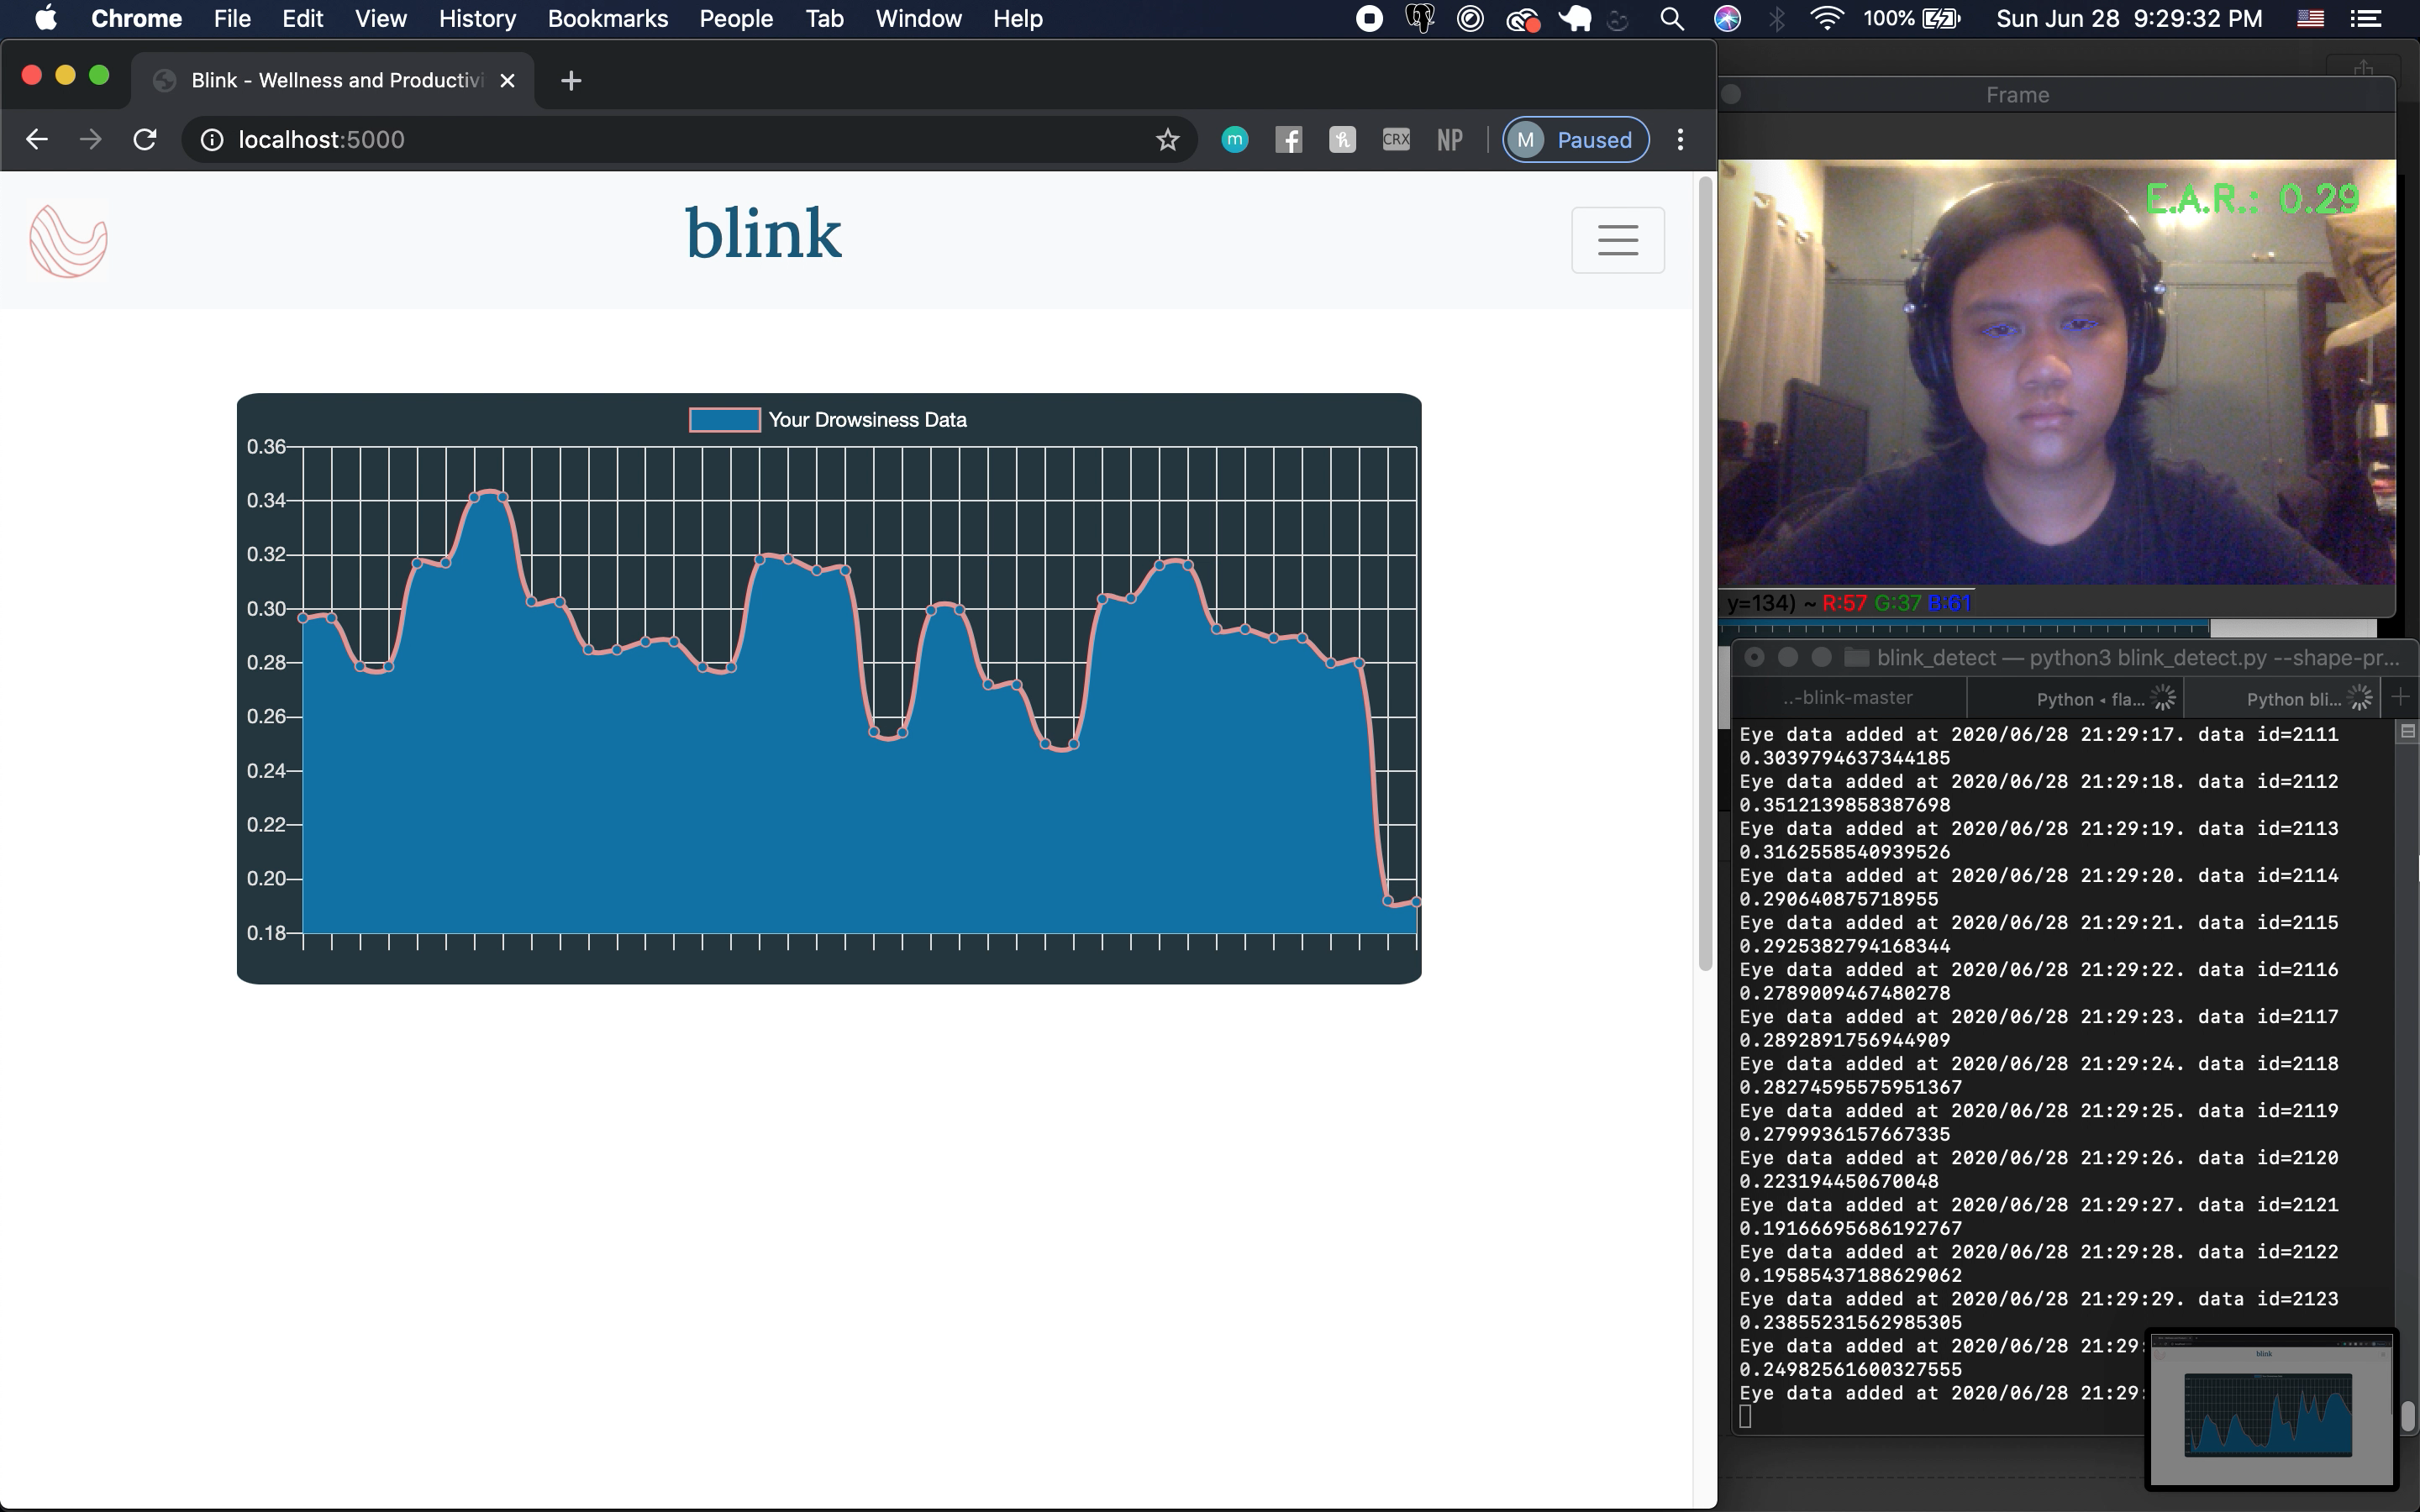Open a new Chrome tab

pyautogui.click(x=571, y=81)
